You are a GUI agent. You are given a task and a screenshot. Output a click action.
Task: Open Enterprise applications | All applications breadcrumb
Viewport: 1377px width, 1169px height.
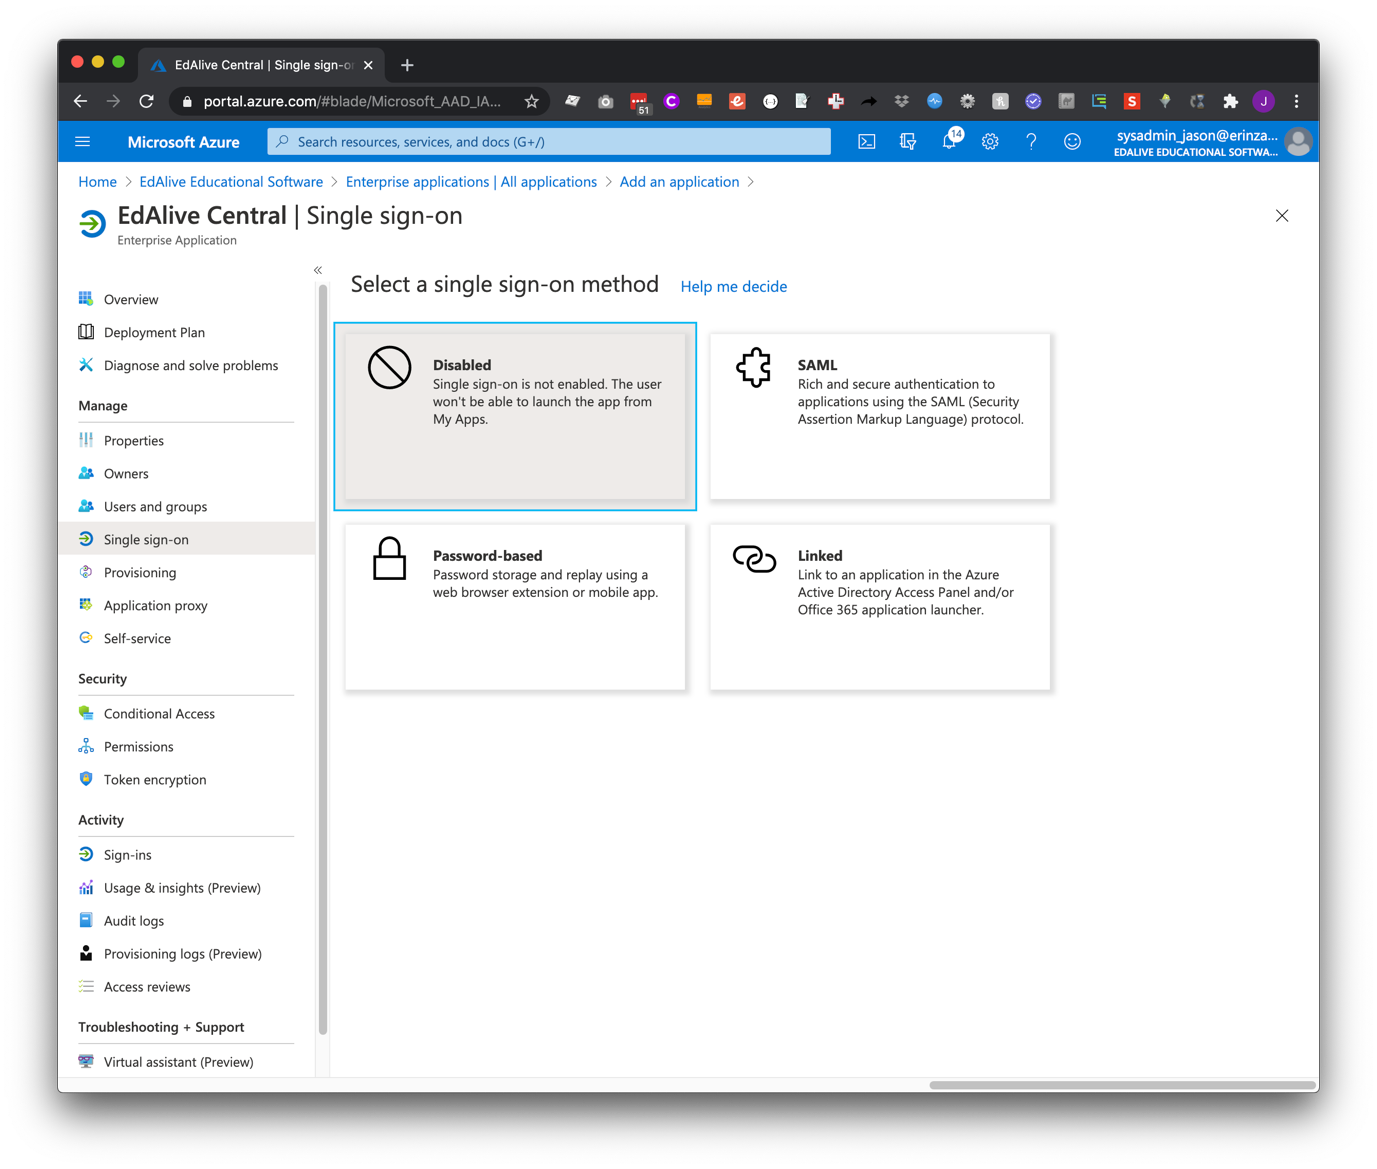[471, 181]
